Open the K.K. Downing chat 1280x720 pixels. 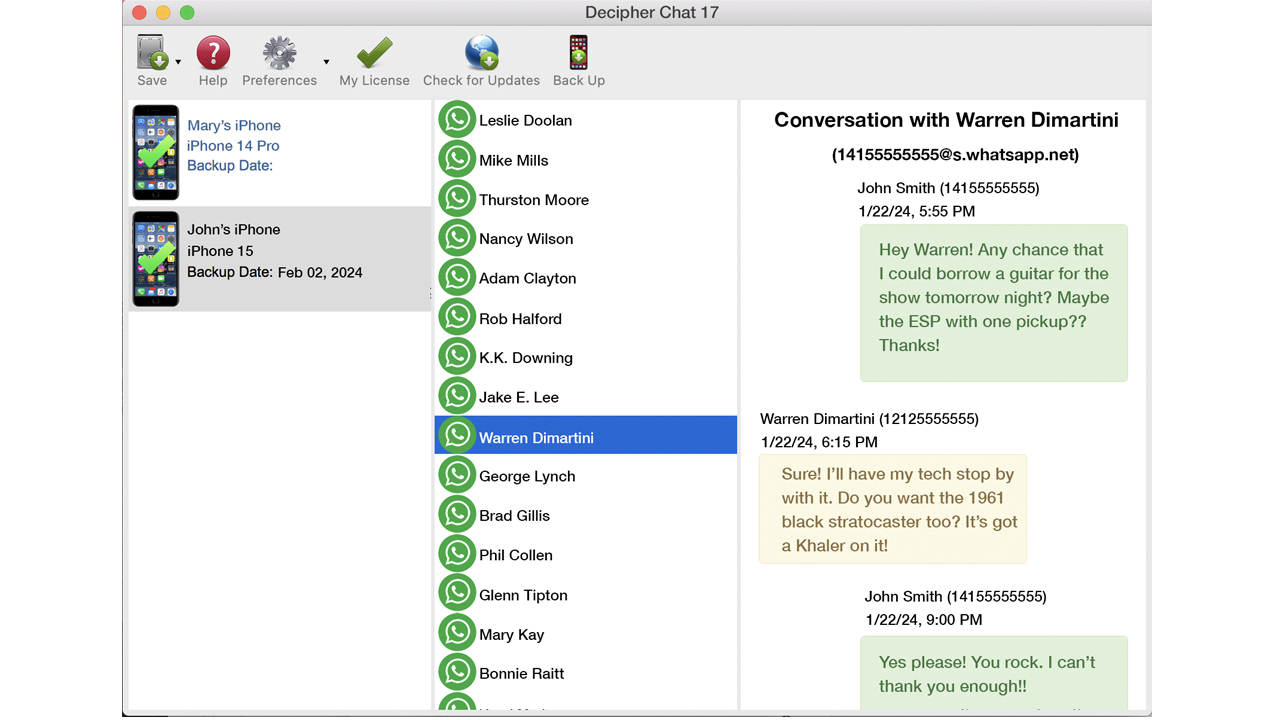pyautogui.click(x=527, y=357)
